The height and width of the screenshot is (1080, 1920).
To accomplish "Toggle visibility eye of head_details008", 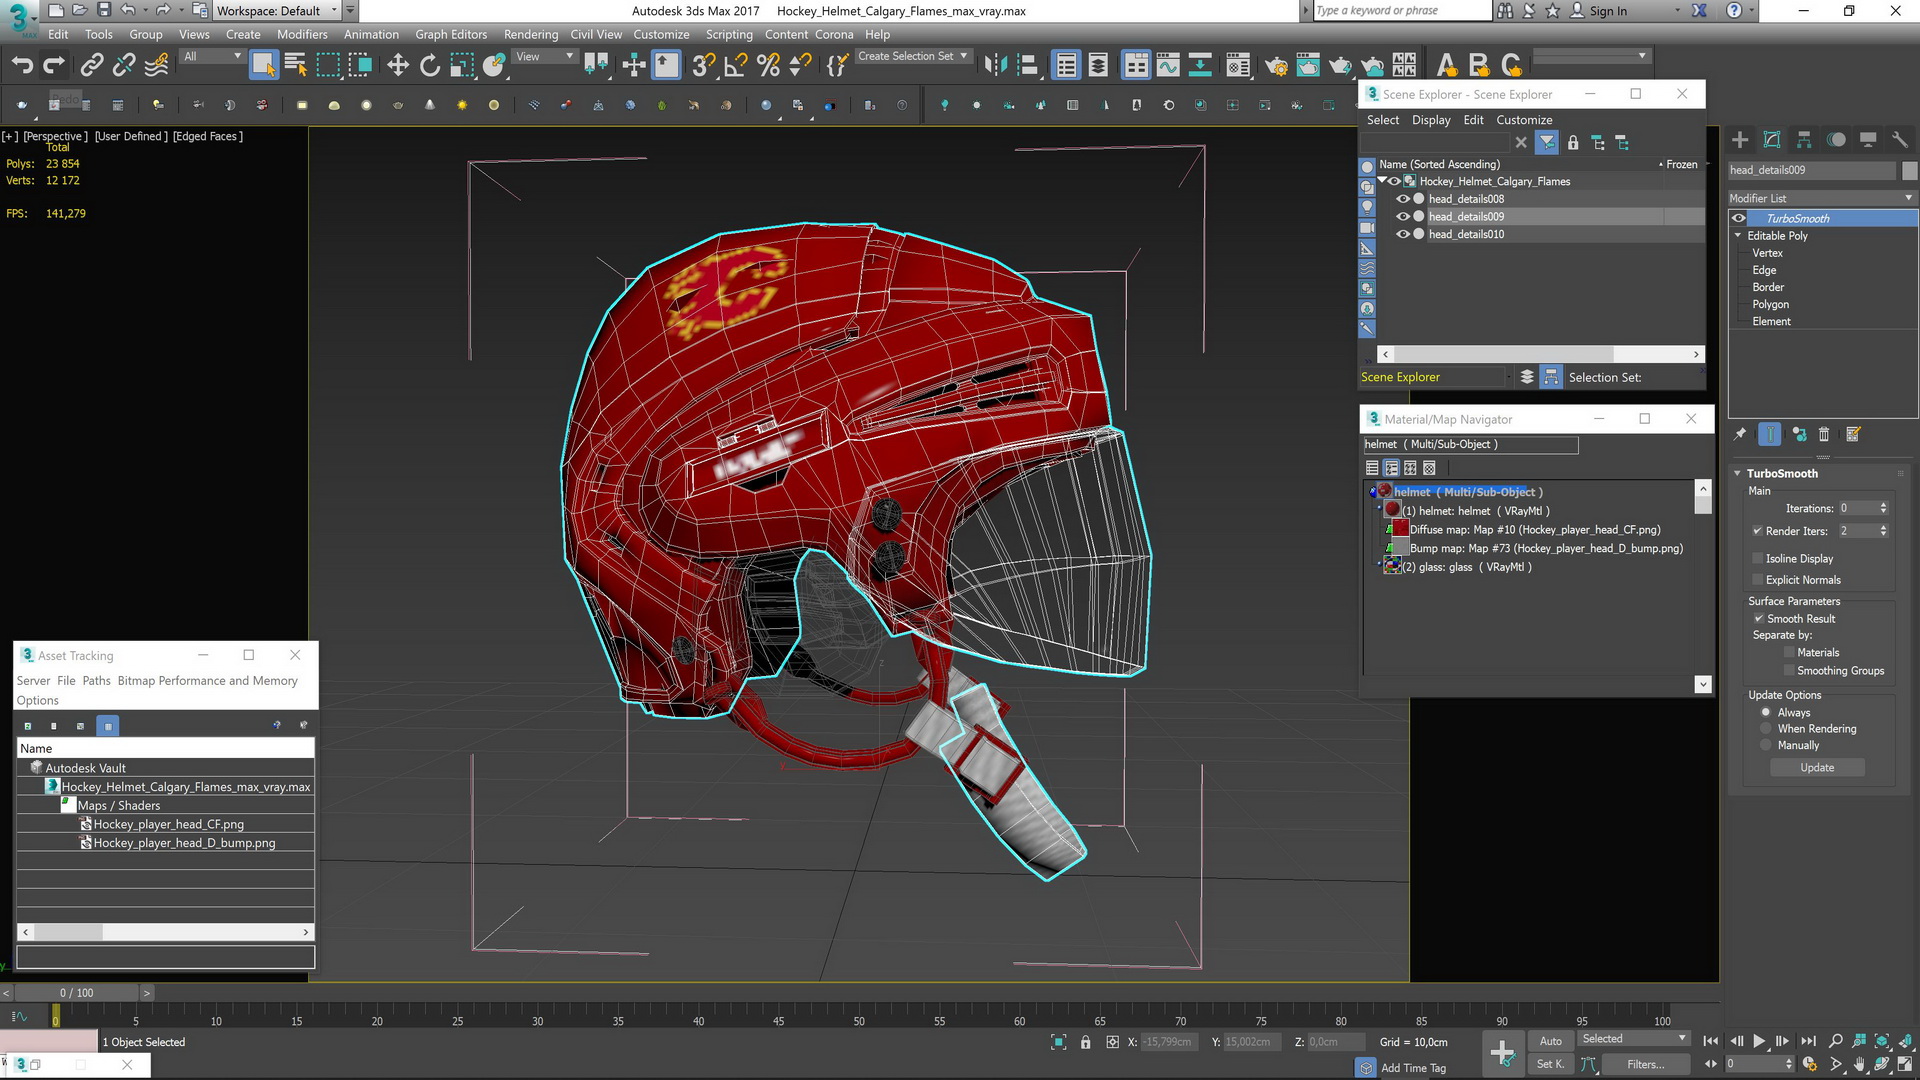I will [1402, 199].
